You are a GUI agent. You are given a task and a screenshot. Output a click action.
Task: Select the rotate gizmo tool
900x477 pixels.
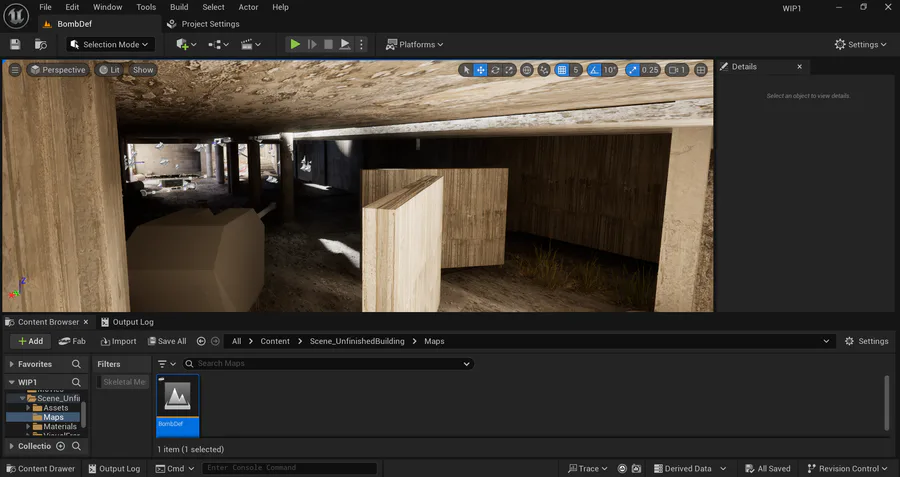click(x=495, y=70)
